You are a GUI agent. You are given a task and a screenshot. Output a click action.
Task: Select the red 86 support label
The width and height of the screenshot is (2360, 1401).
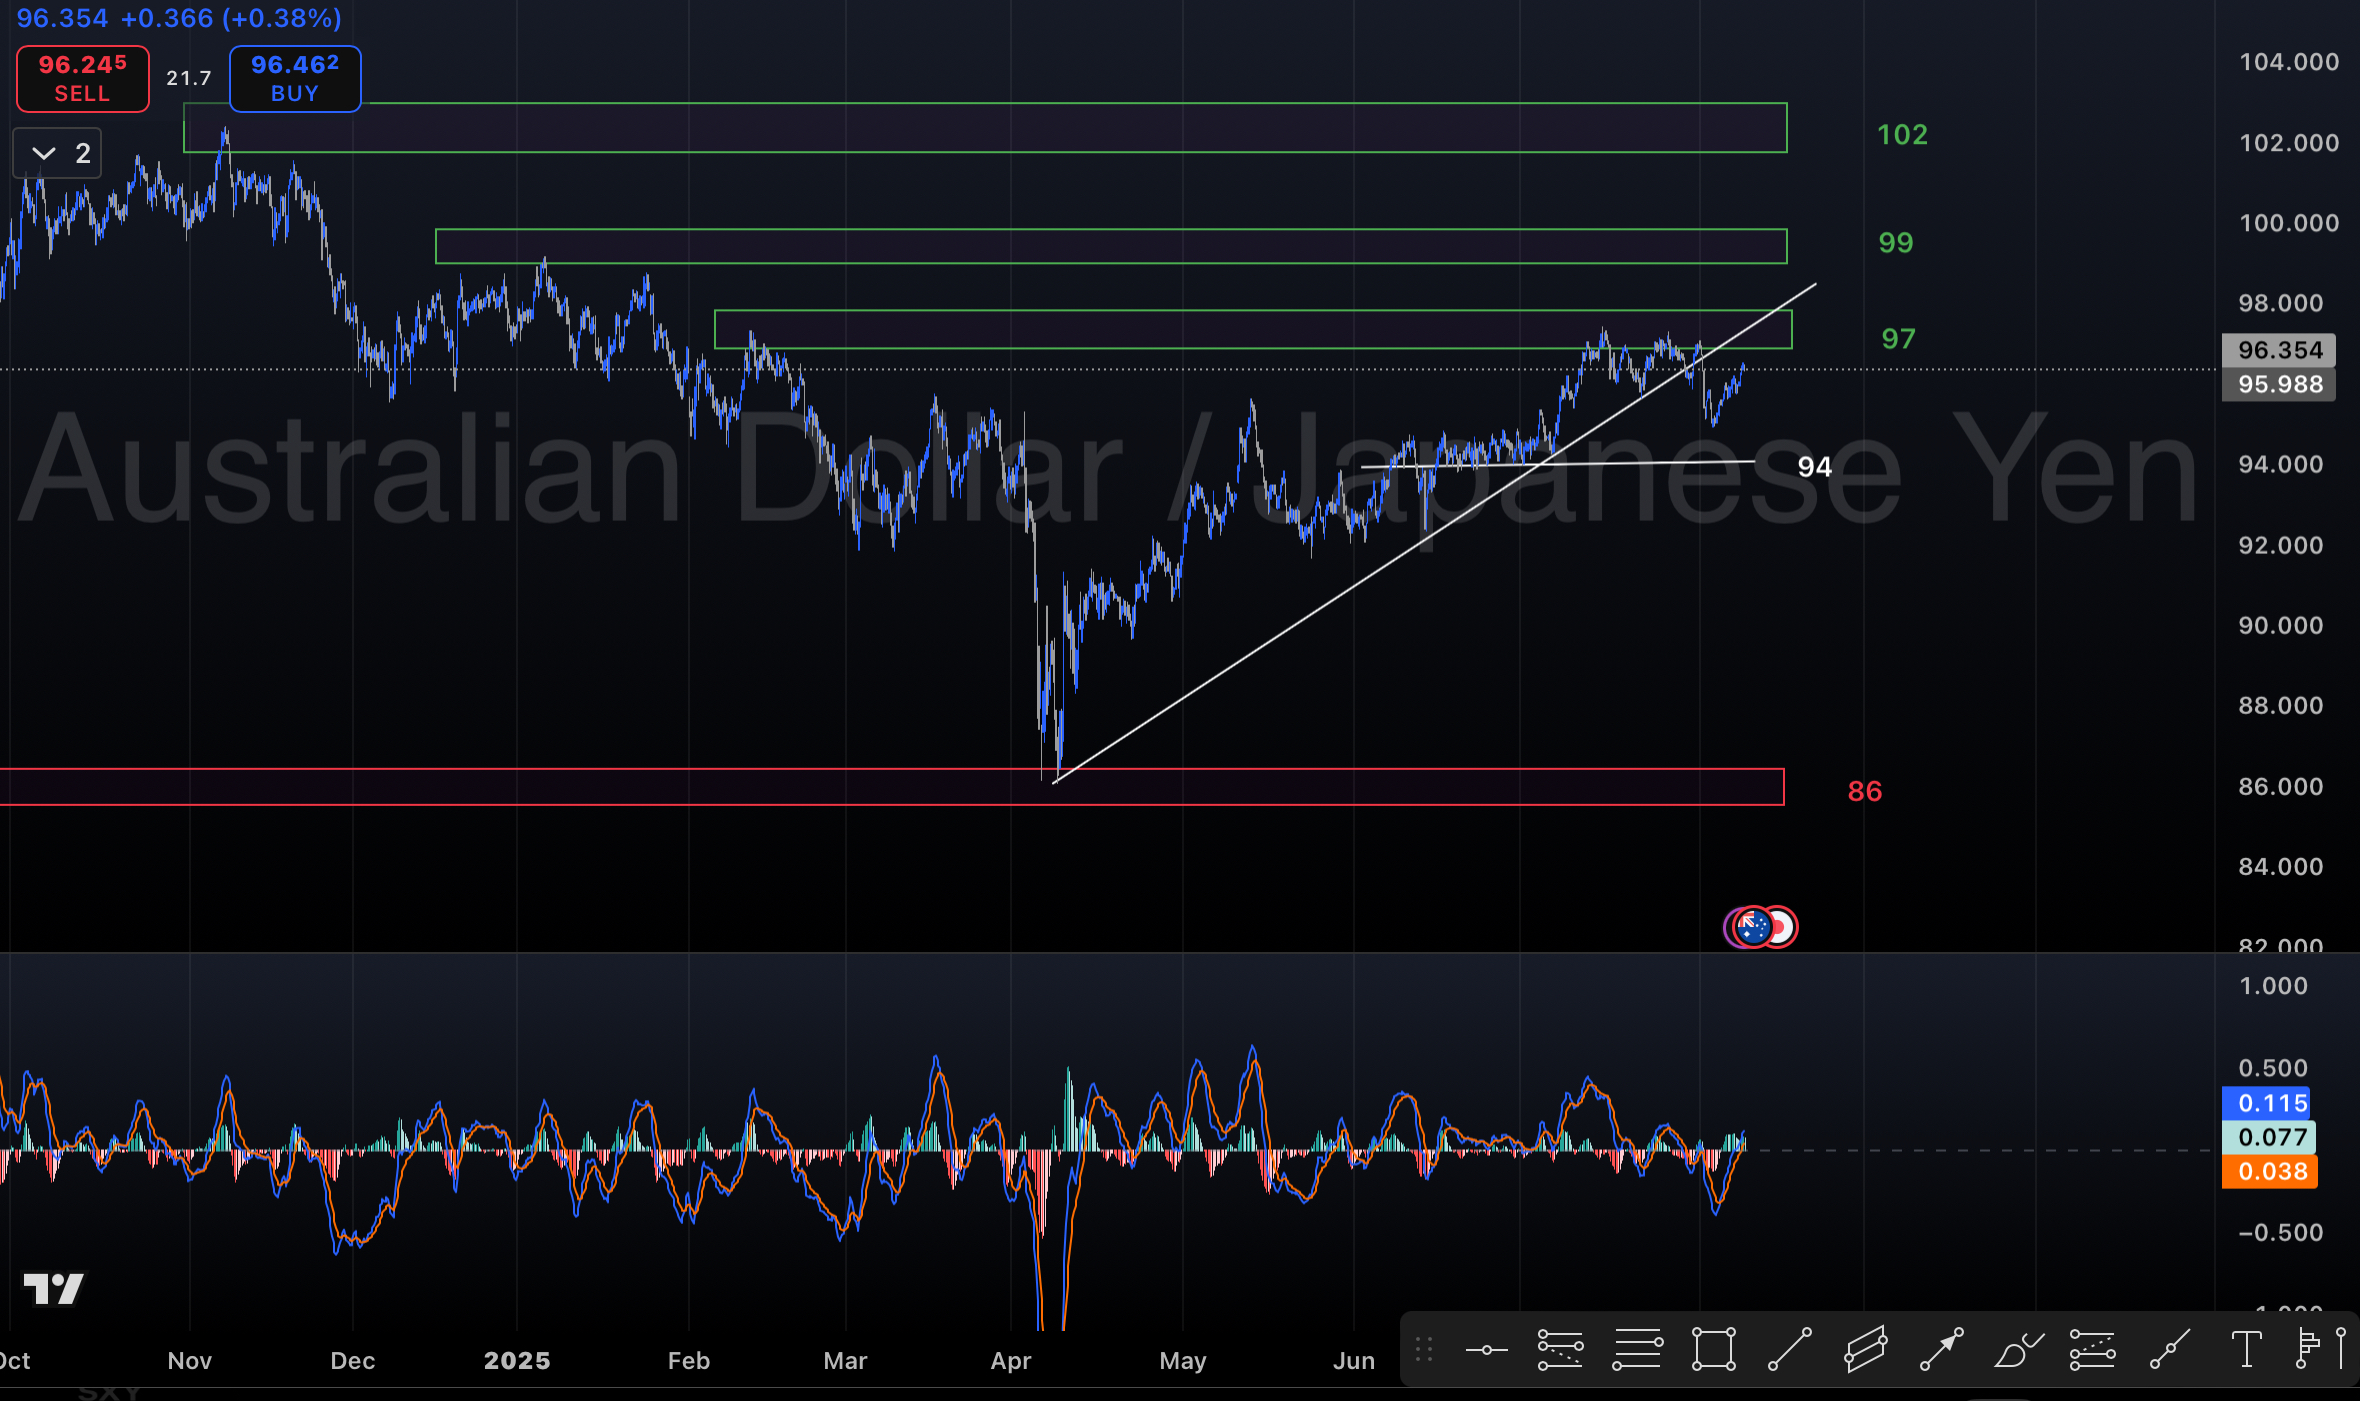click(1865, 792)
